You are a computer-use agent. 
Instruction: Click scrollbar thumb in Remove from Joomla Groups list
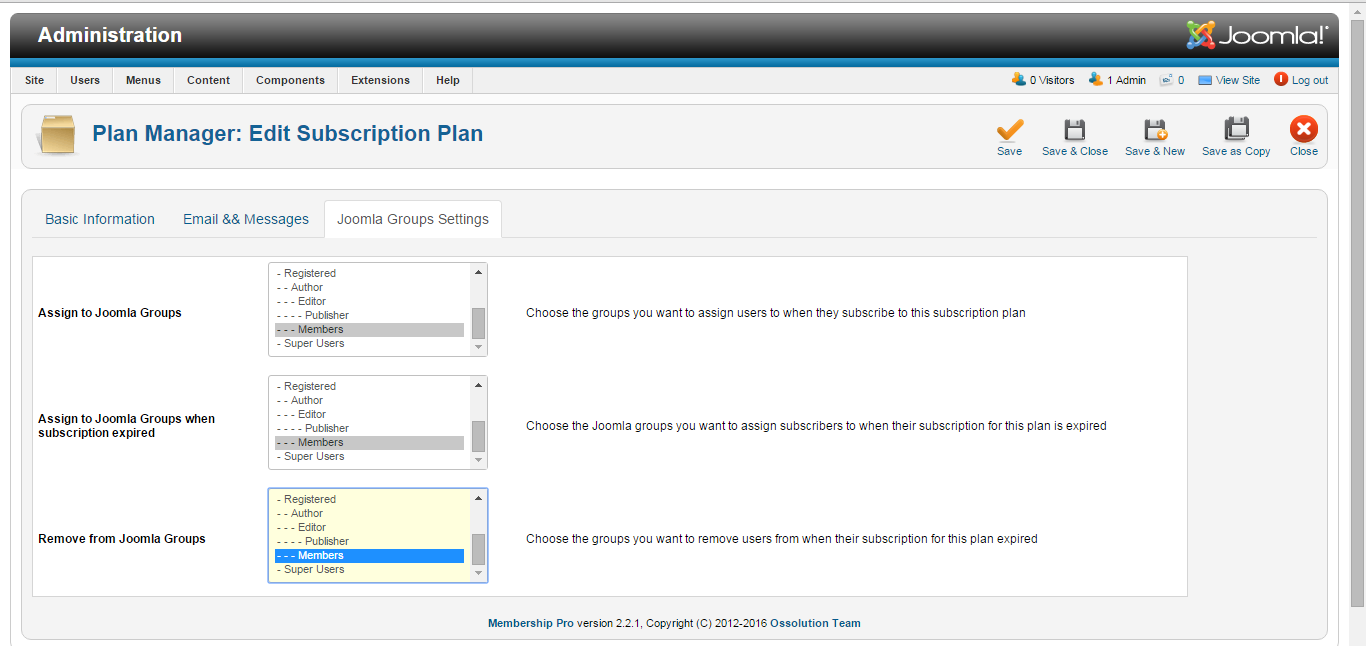click(x=478, y=549)
